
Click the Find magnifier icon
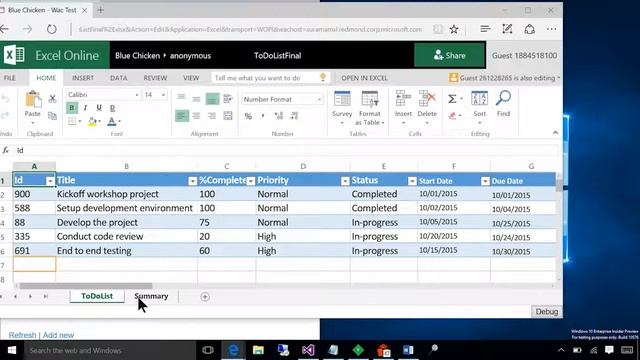pos(503,99)
